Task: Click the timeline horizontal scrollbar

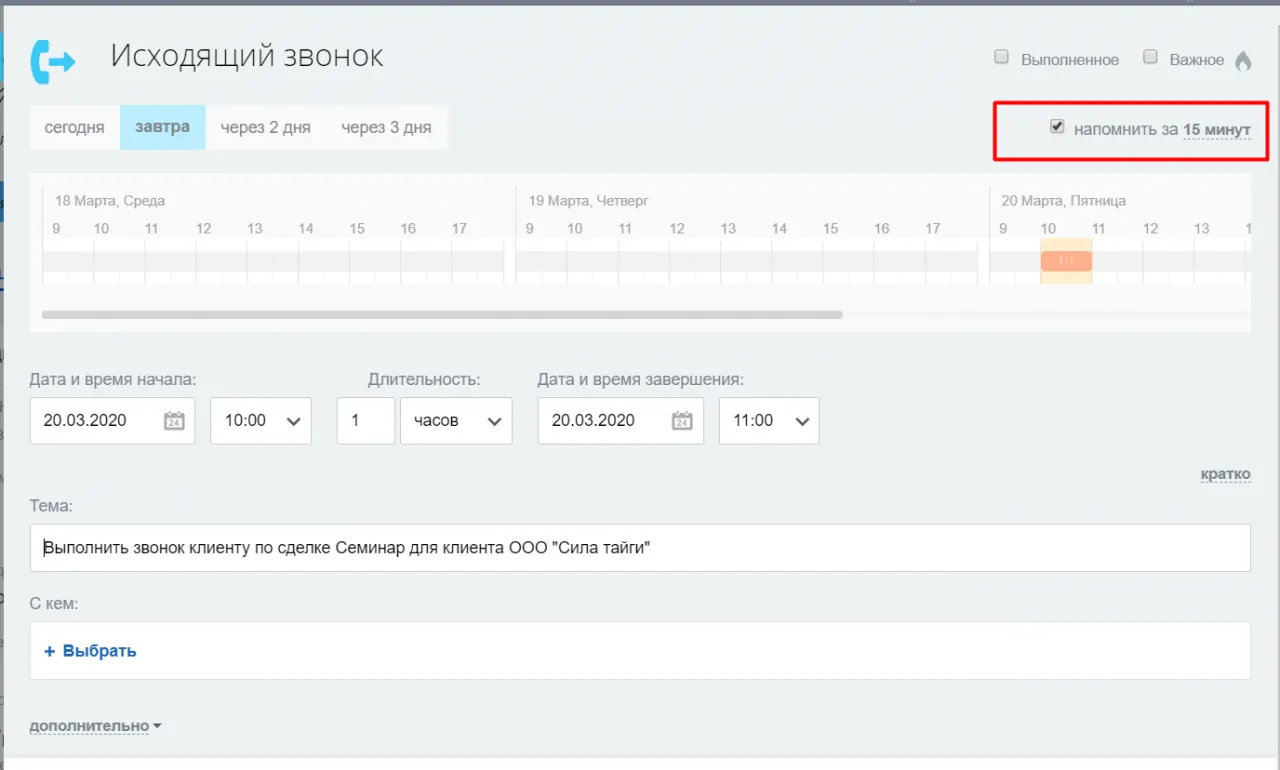Action: tap(440, 314)
